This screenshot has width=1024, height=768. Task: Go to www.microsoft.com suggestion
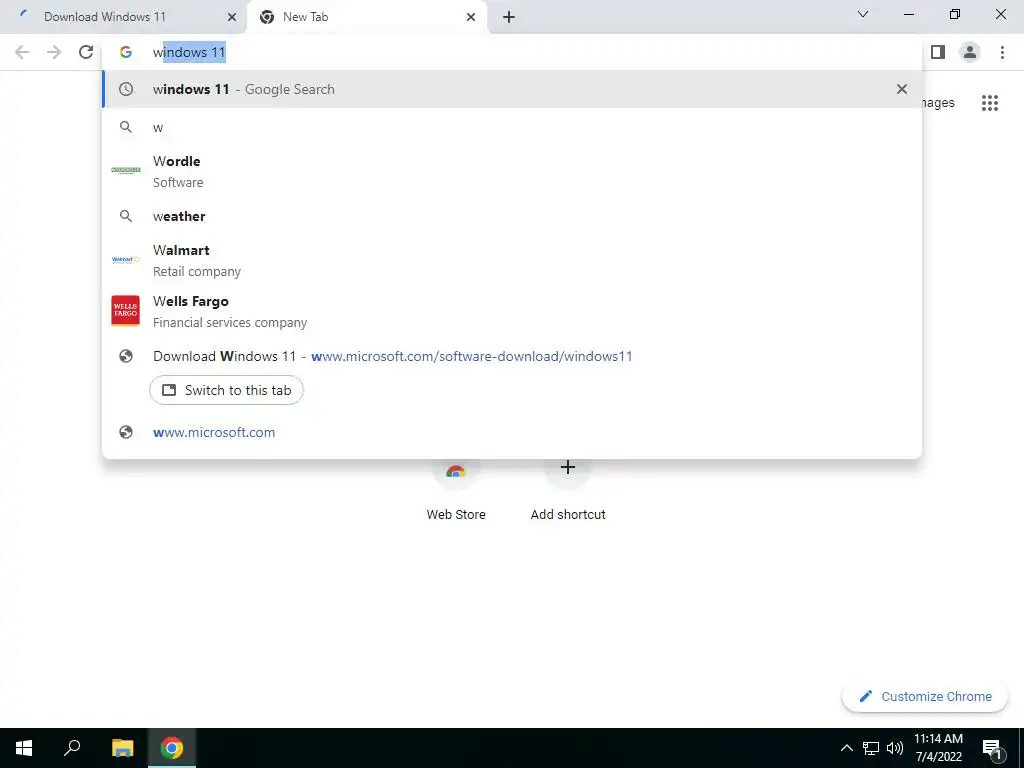(x=512, y=432)
